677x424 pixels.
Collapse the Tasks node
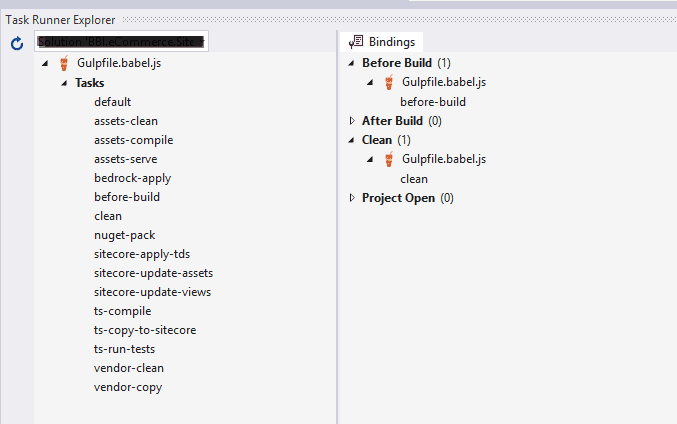click(64, 83)
